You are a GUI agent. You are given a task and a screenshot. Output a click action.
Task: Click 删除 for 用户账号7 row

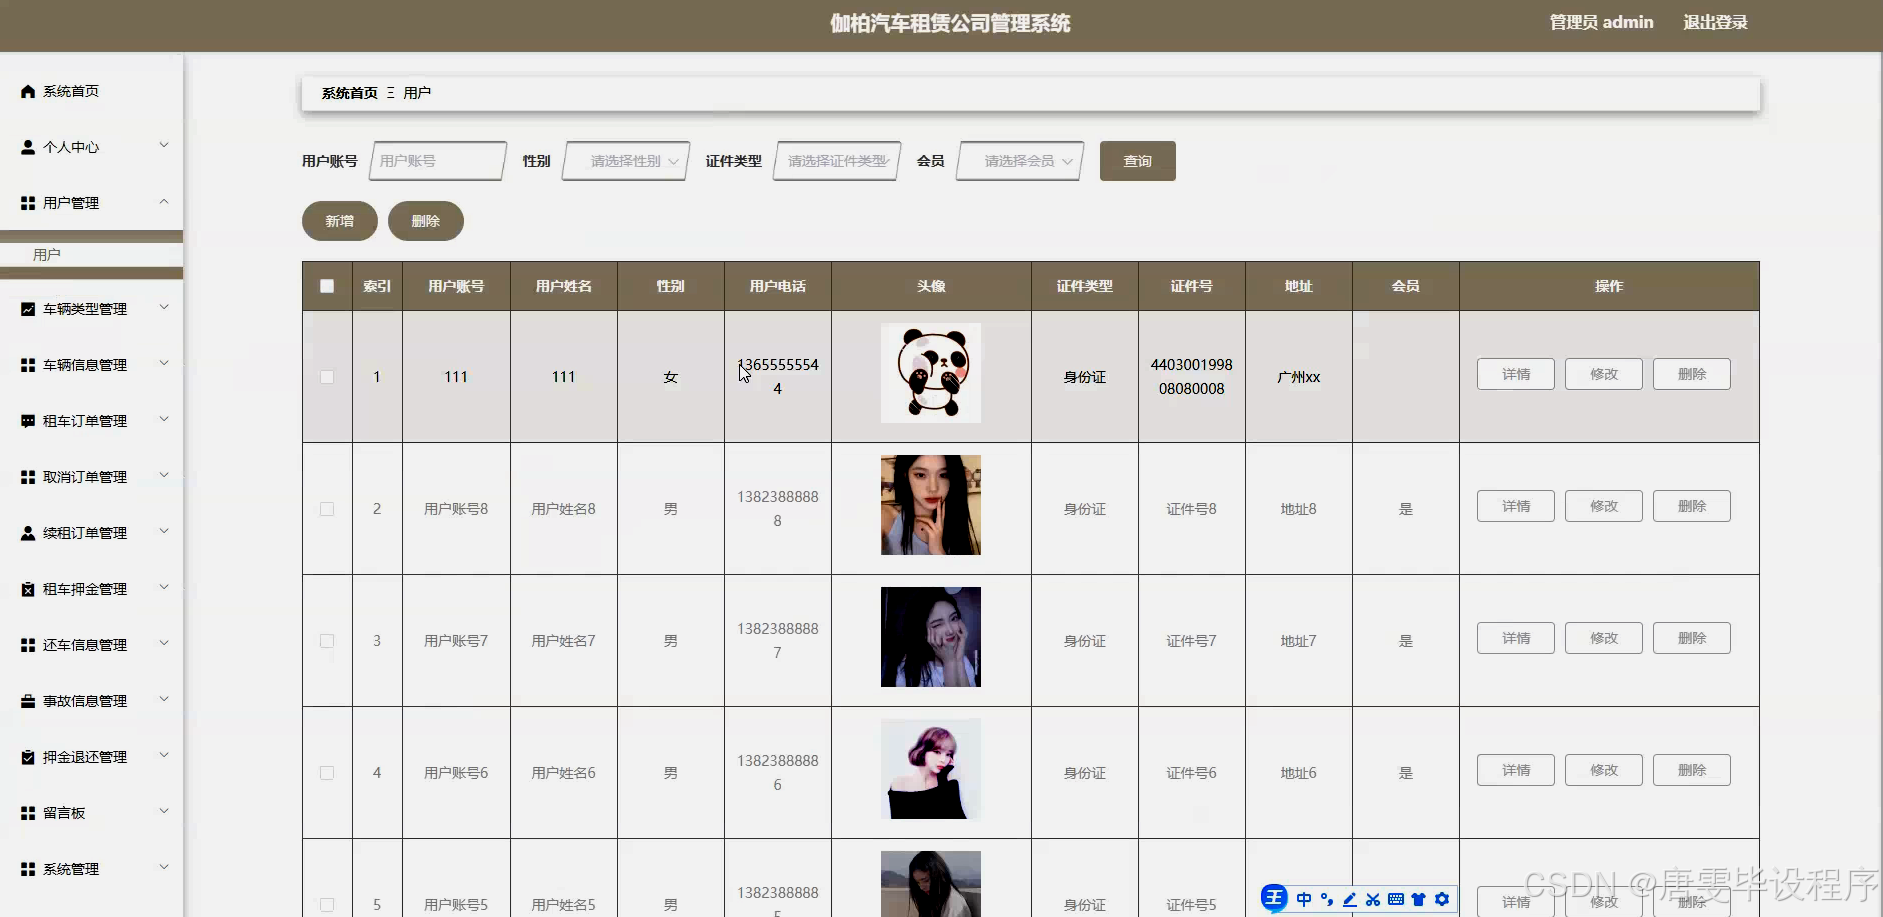pyautogui.click(x=1692, y=638)
